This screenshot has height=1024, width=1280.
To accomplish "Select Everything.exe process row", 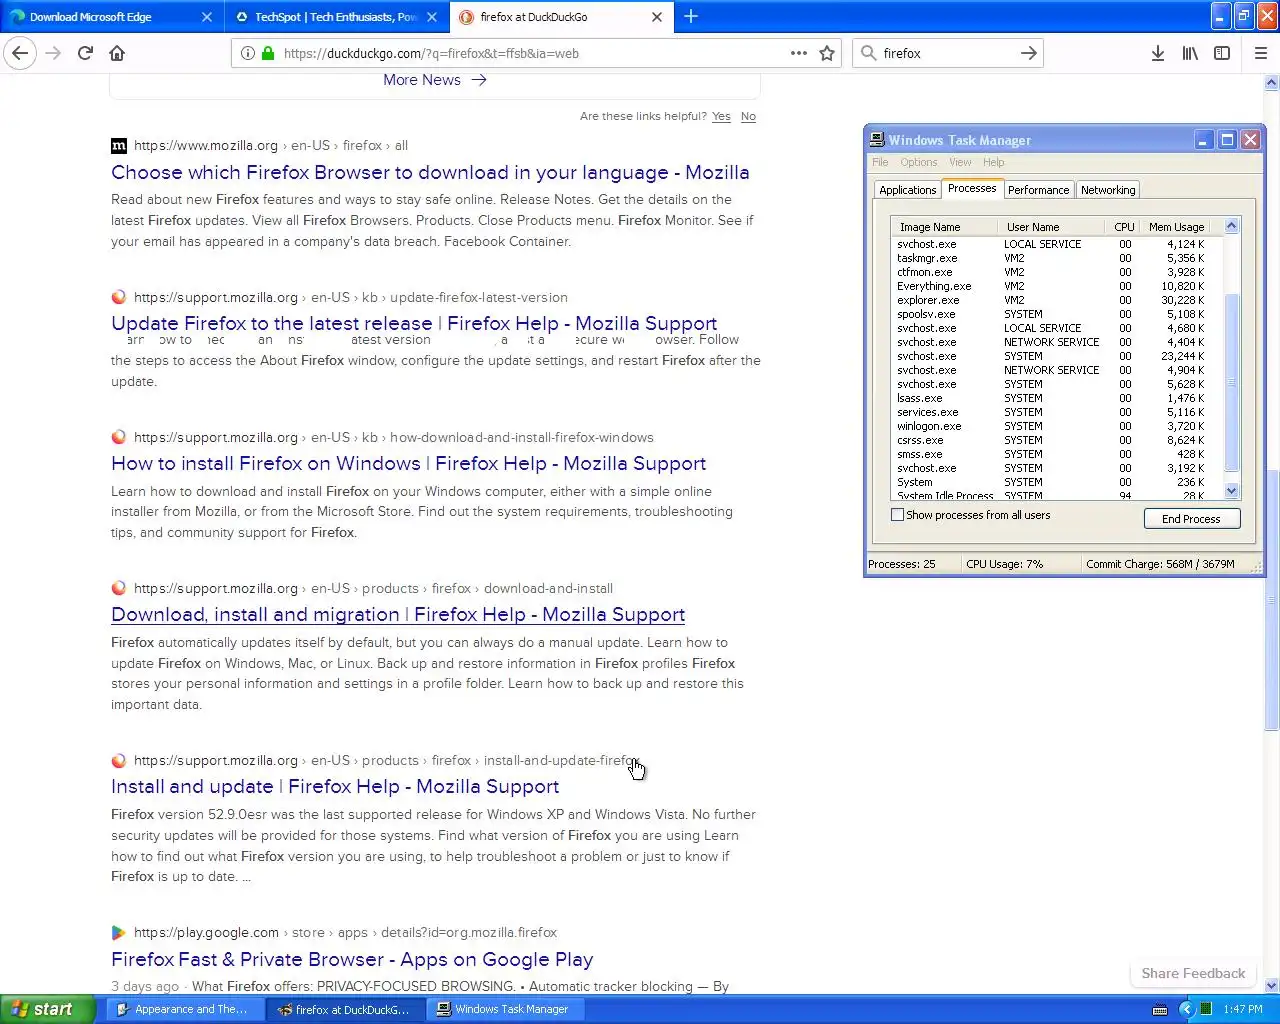I will click(x=1056, y=286).
